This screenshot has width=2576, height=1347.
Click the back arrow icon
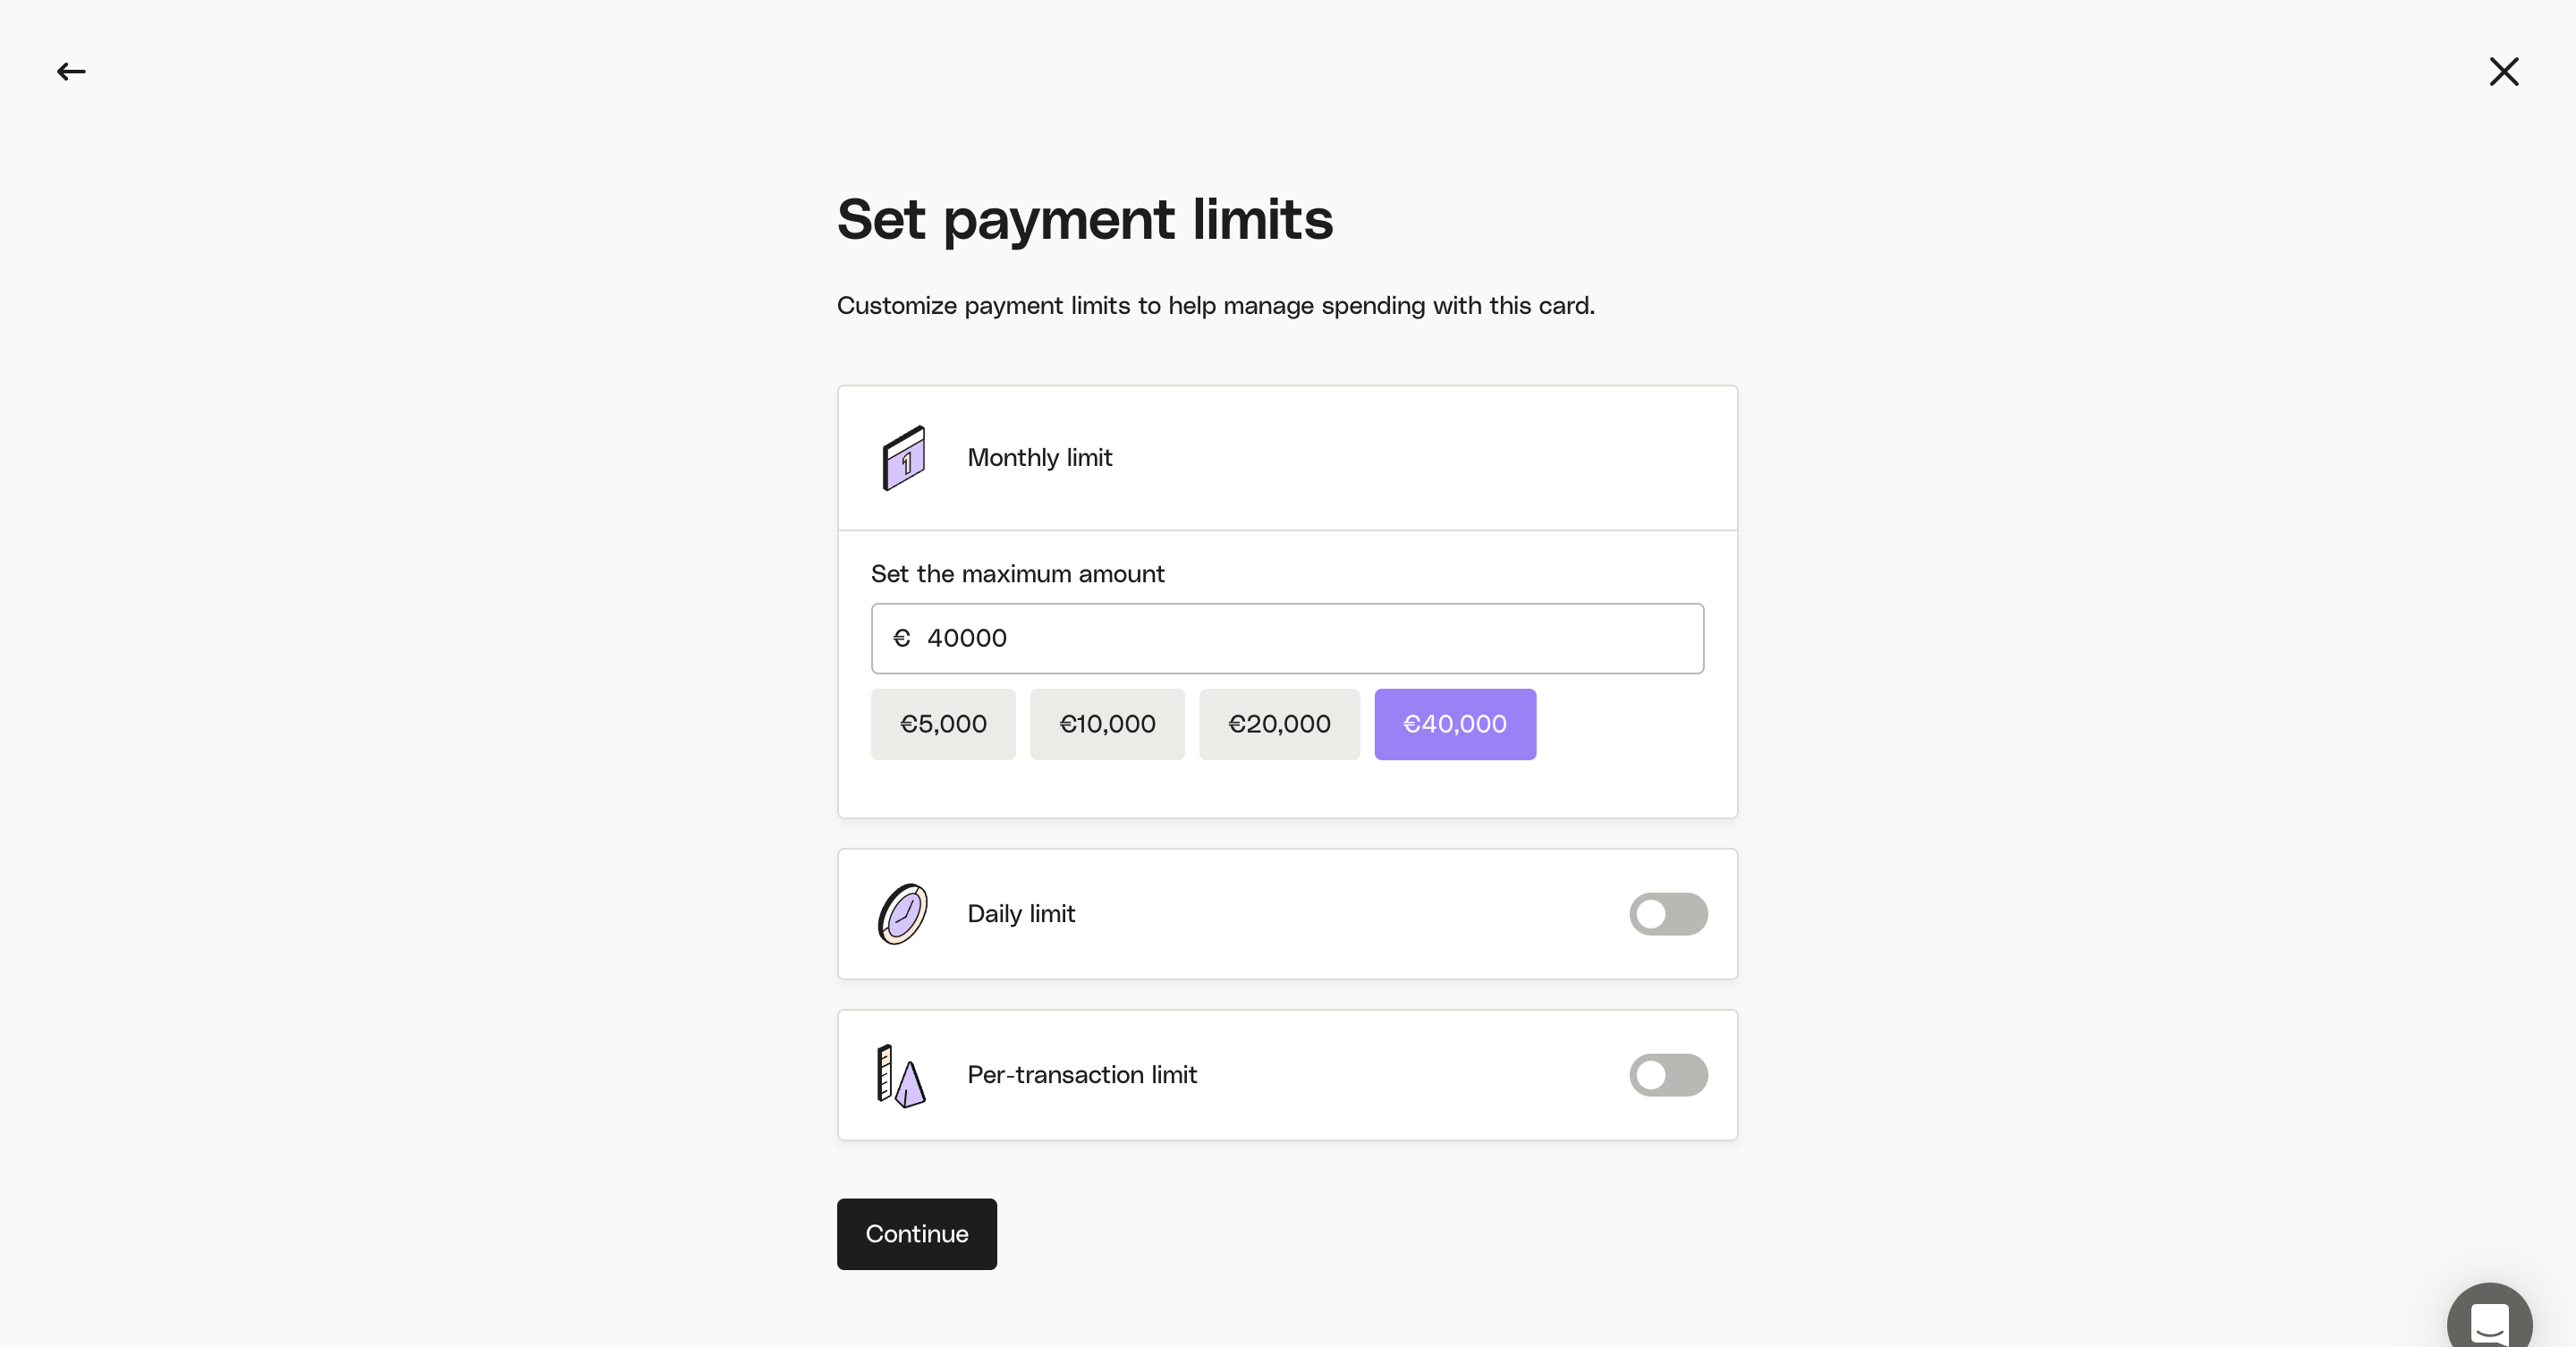pos(71,71)
